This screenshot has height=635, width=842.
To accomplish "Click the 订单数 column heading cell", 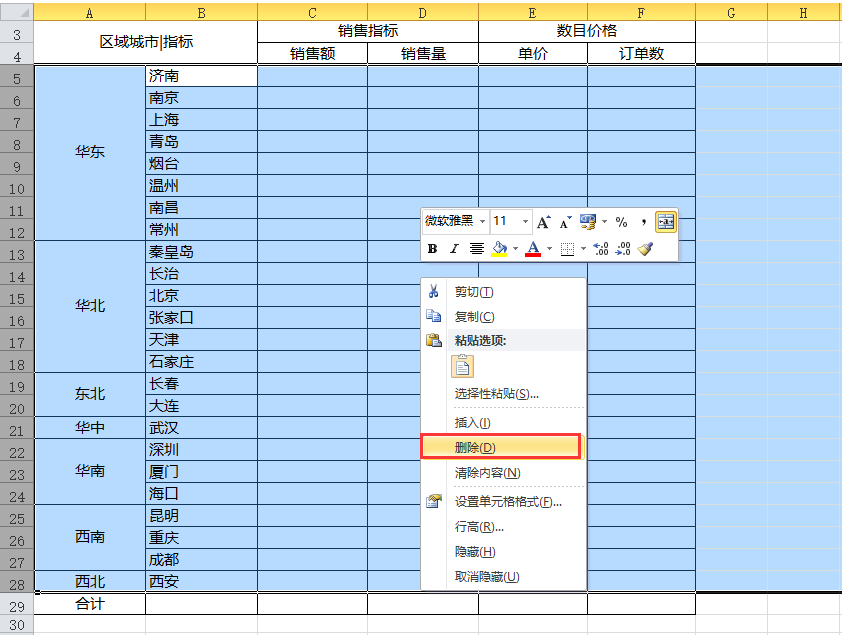I will point(641,53).
